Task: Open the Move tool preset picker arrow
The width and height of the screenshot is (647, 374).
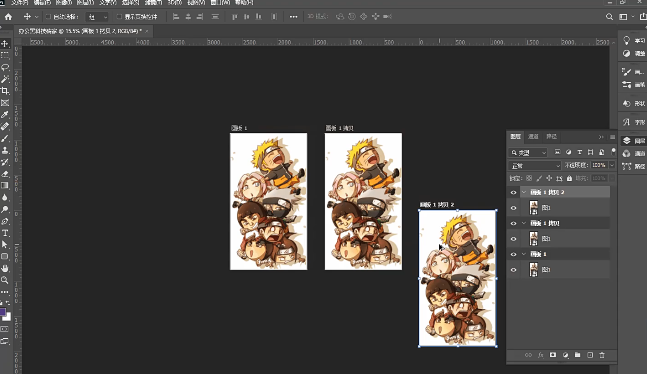Action: tap(36, 17)
